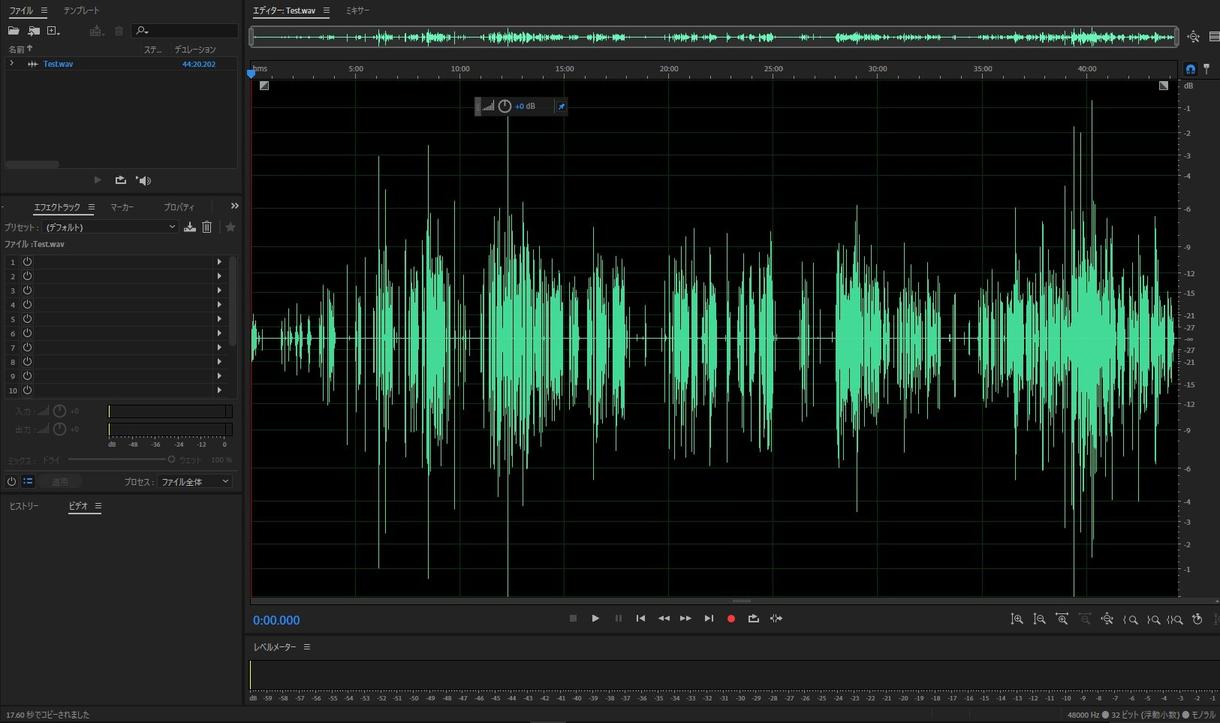Open the プロセス dropdown showing ファイル全体

[x=195, y=481]
